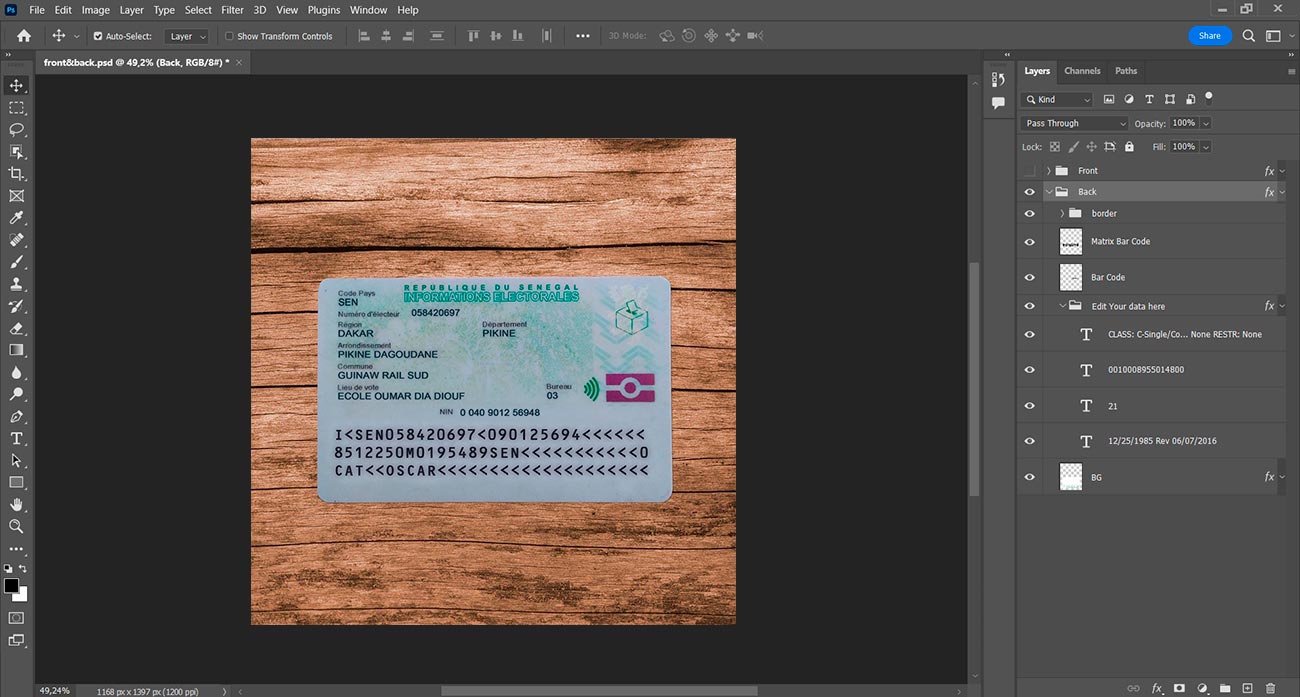The height and width of the screenshot is (697, 1300).
Task: Select the Frame tool
Action: click(16, 196)
